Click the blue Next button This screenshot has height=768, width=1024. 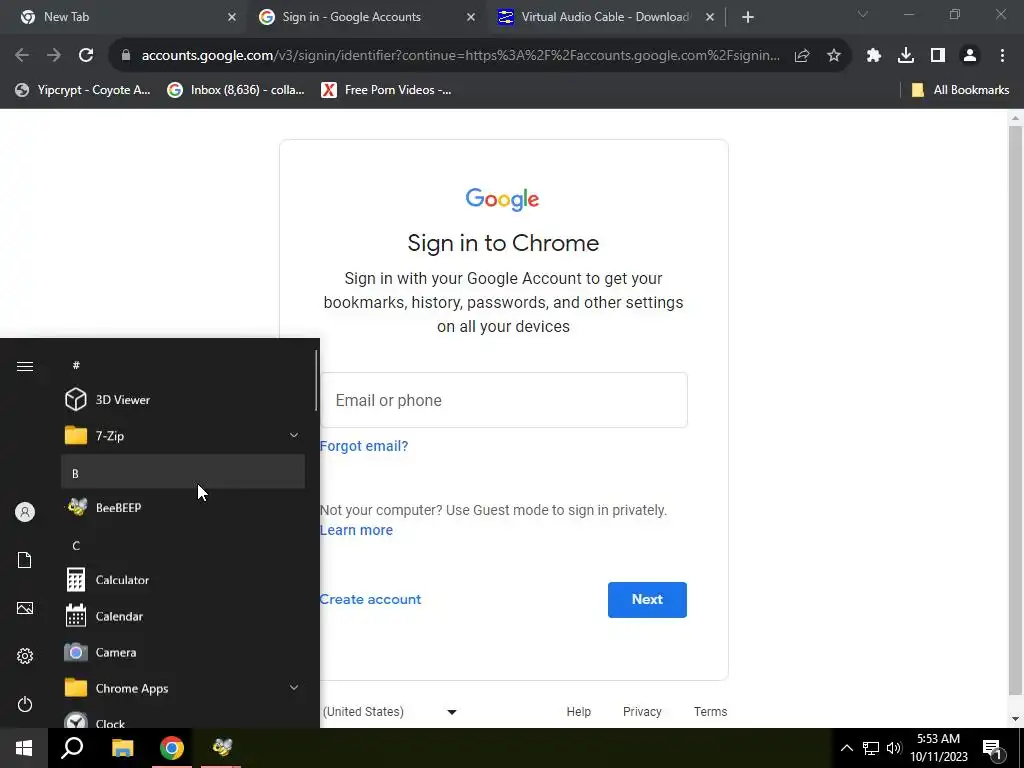point(647,600)
